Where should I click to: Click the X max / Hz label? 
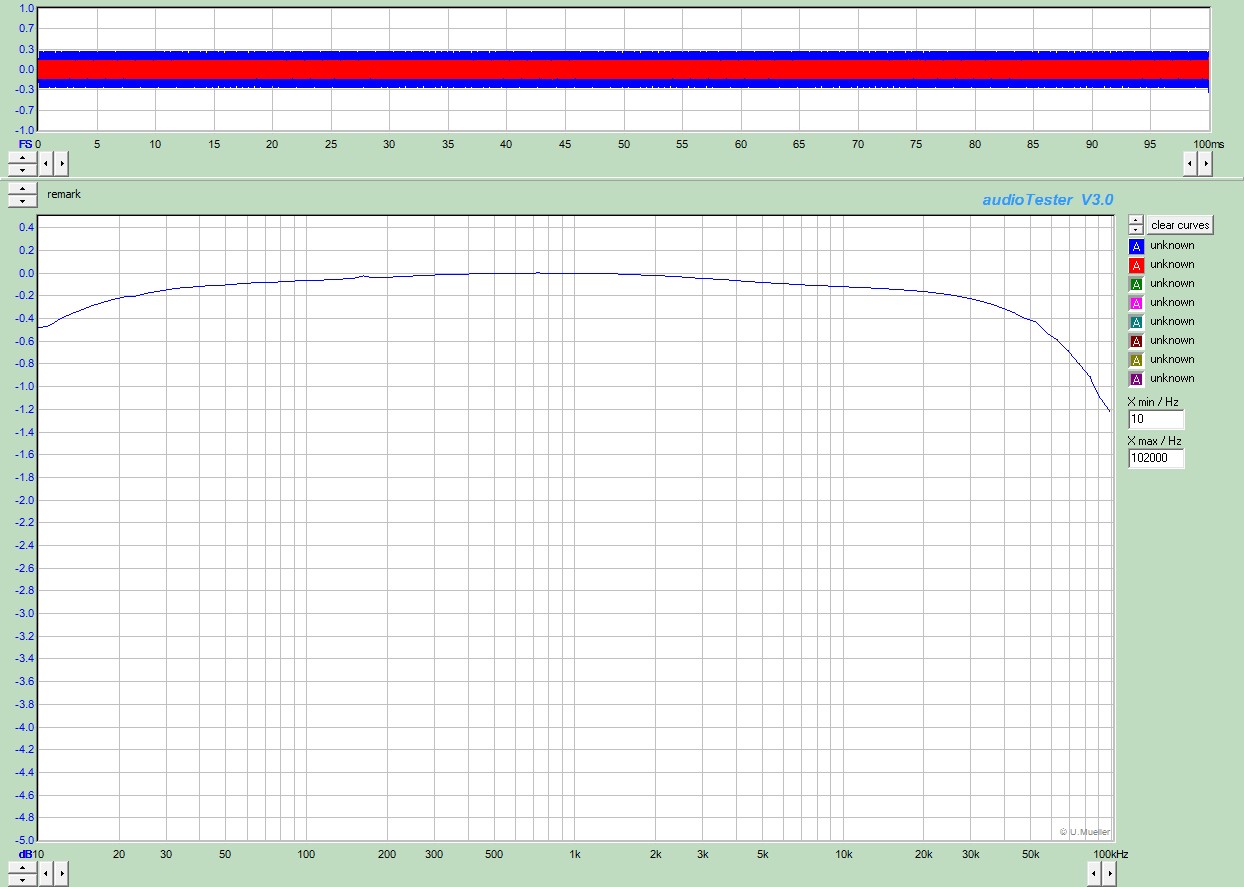[x=1154, y=441]
